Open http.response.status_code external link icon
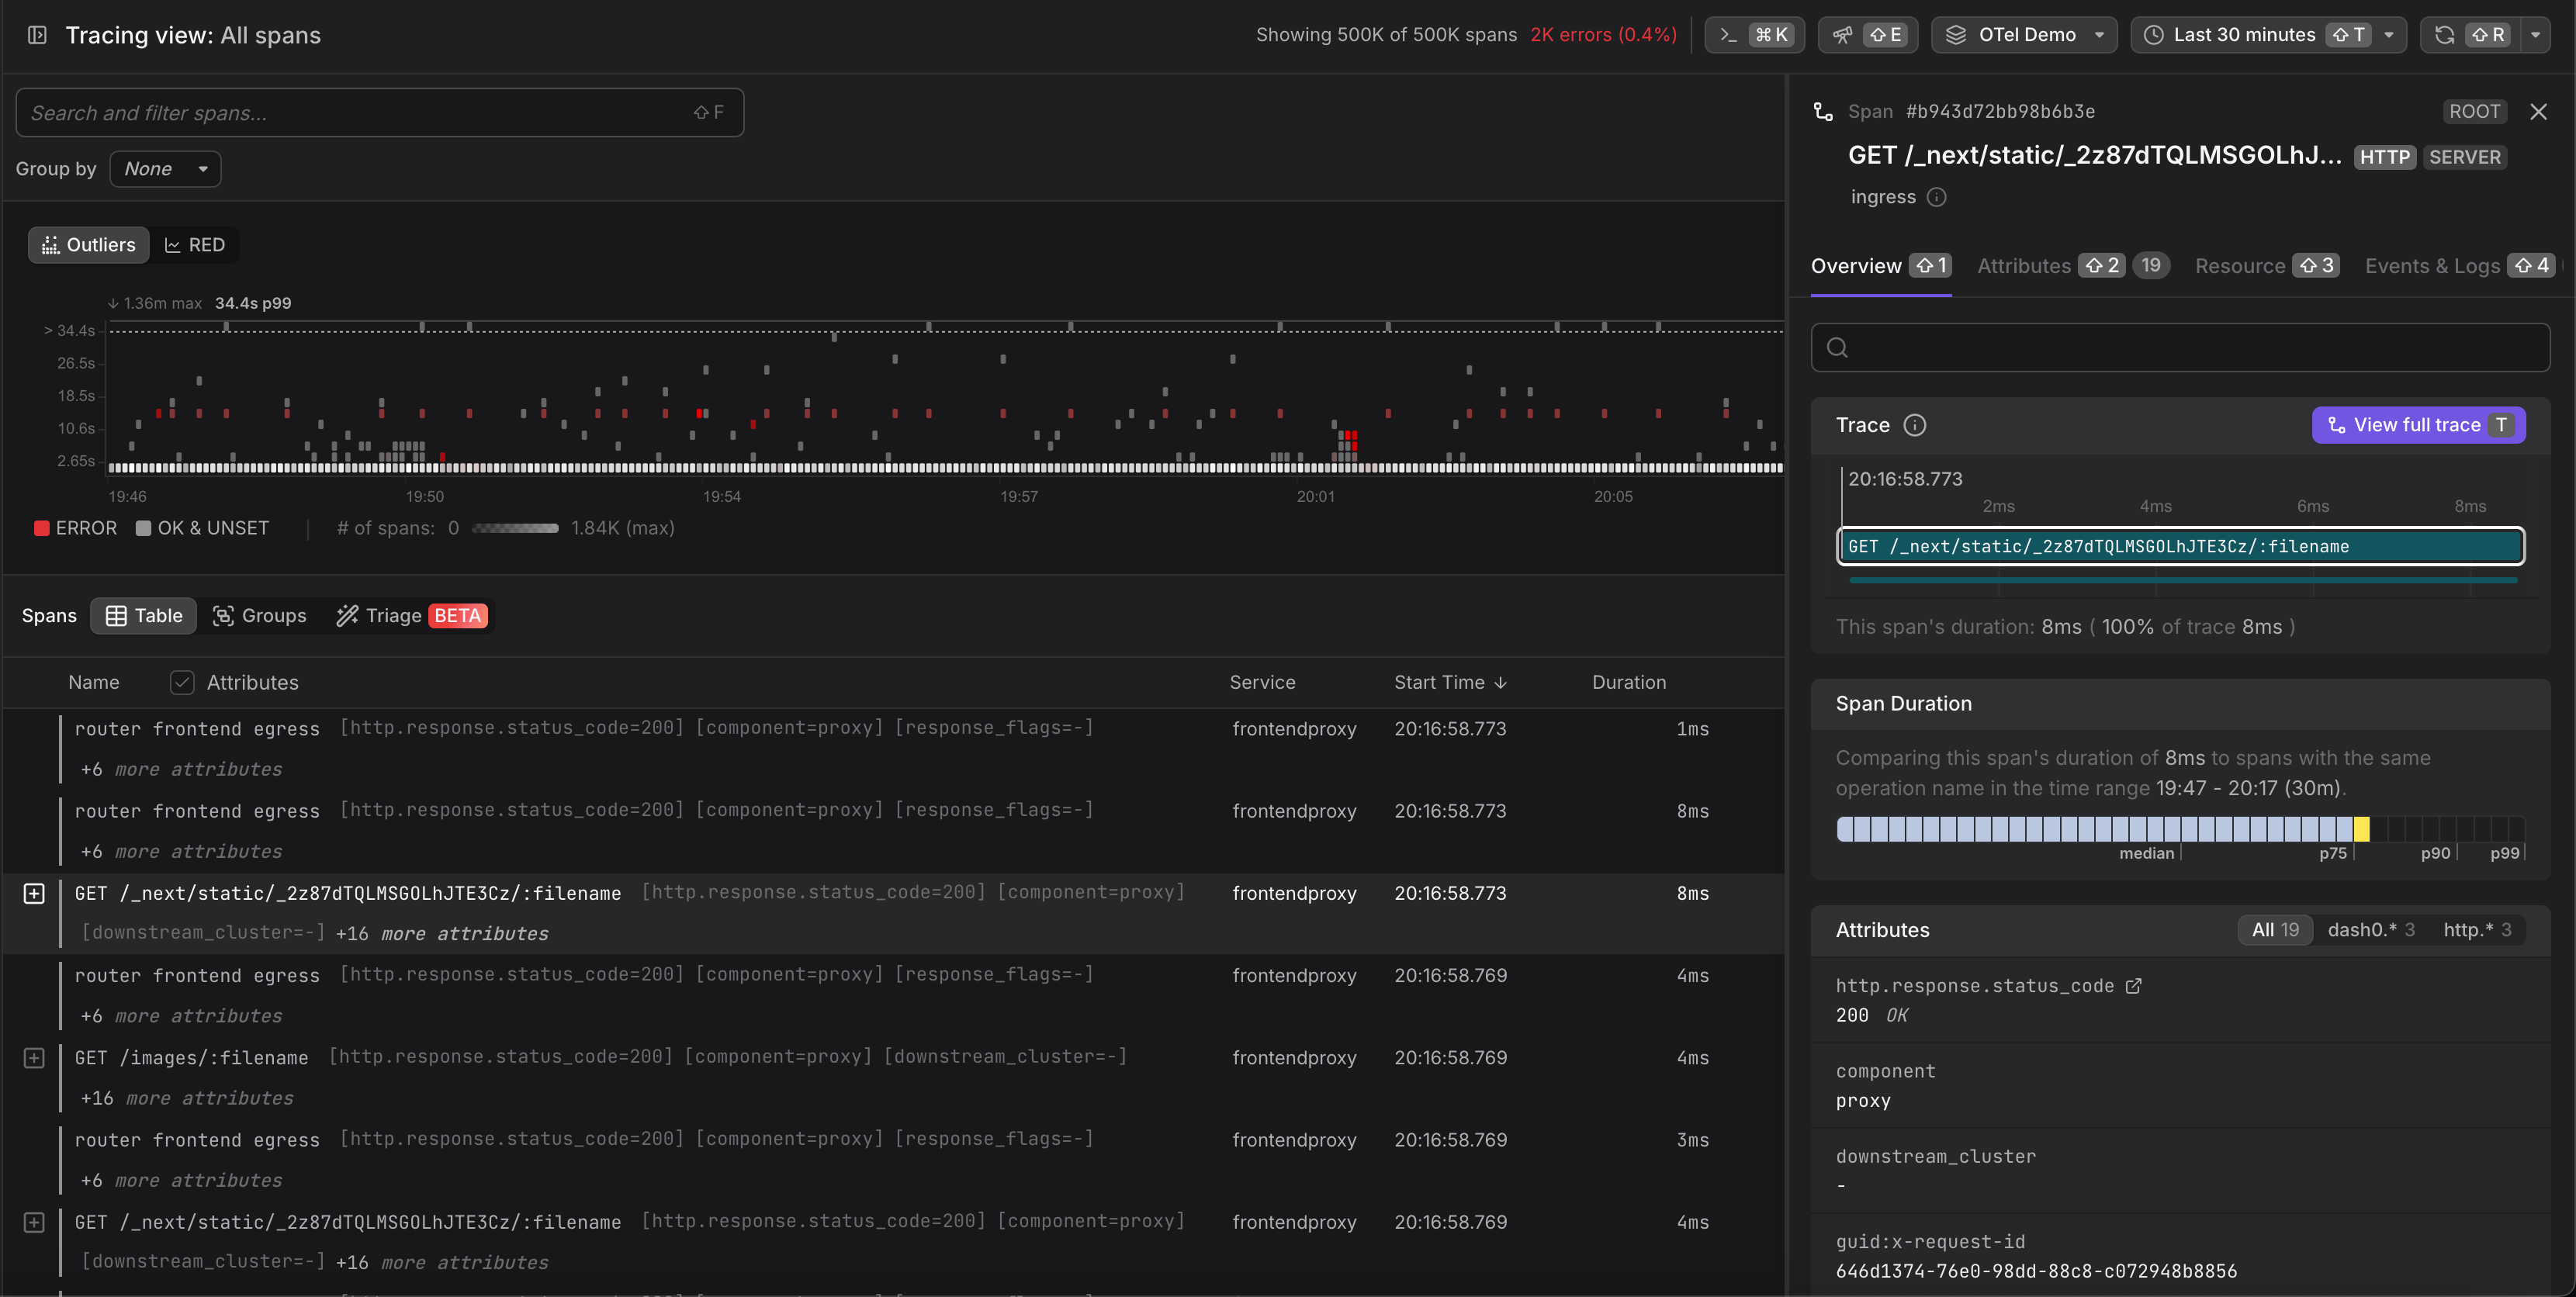Image resolution: width=2576 pixels, height=1297 pixels. [x=2134, y=986]
